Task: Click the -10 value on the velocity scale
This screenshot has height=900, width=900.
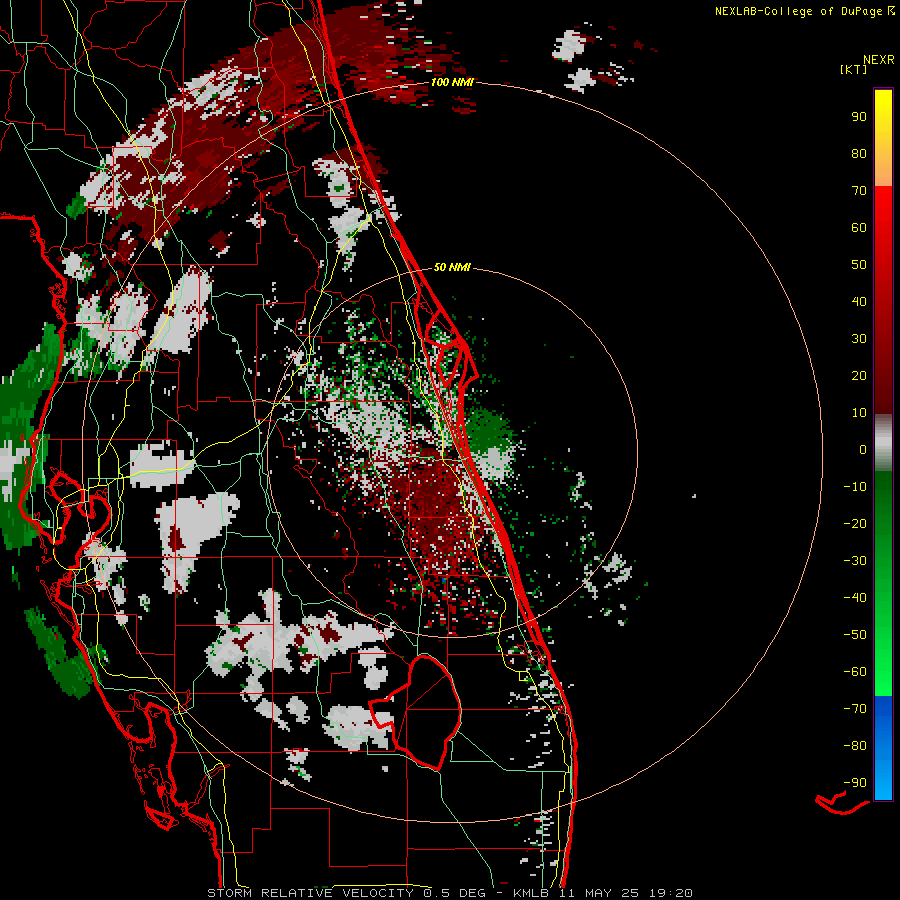Action: [x=855, y=487]
